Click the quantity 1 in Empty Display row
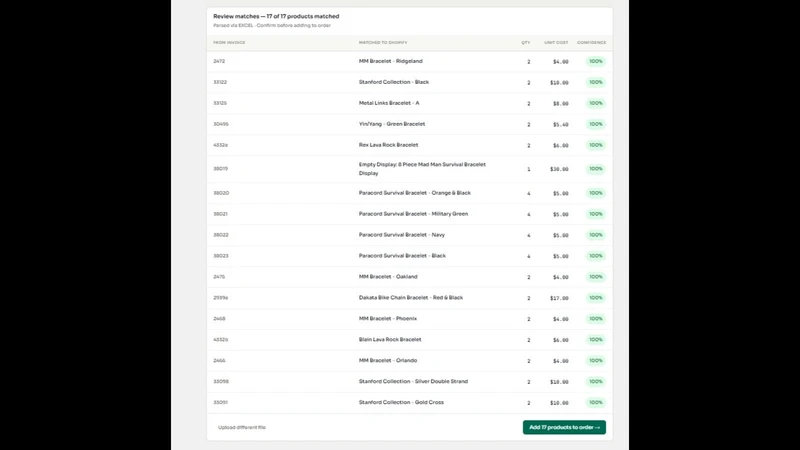Viewport: 800px width, 450px height. point(529,169)
